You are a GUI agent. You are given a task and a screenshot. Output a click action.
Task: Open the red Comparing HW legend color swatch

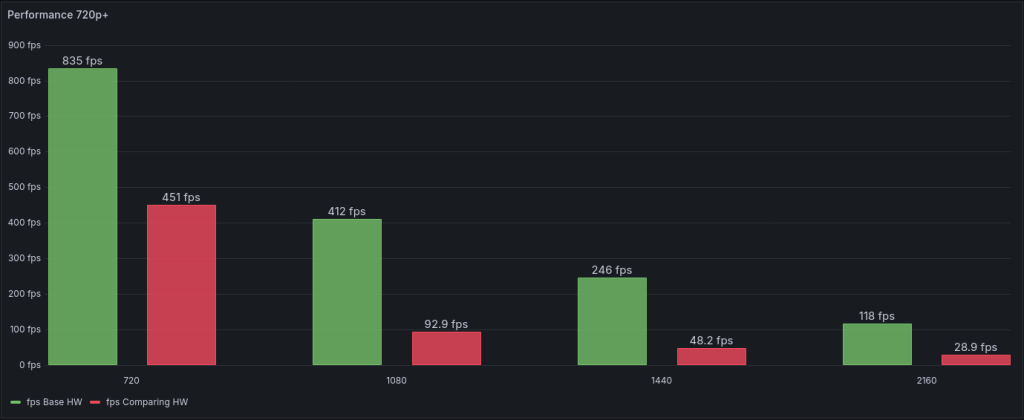95,402
